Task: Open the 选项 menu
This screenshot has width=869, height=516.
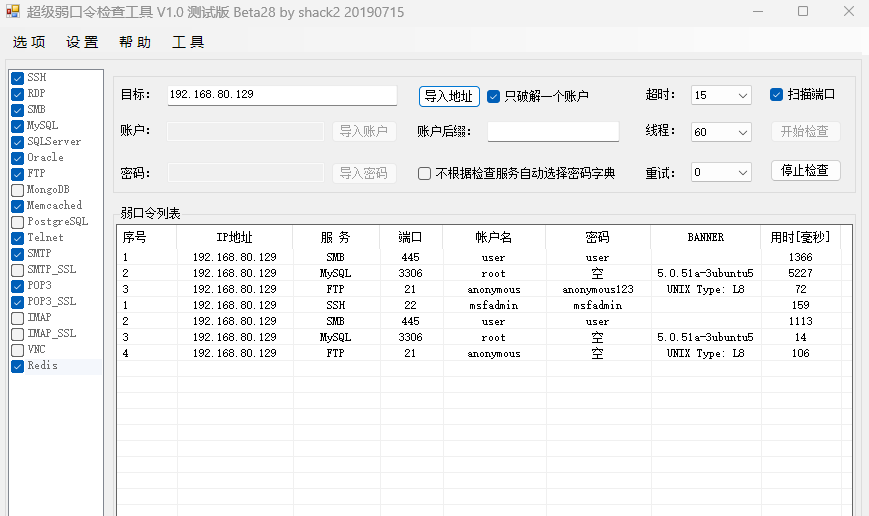Action: pyautogui.click(x=29, y=42)
